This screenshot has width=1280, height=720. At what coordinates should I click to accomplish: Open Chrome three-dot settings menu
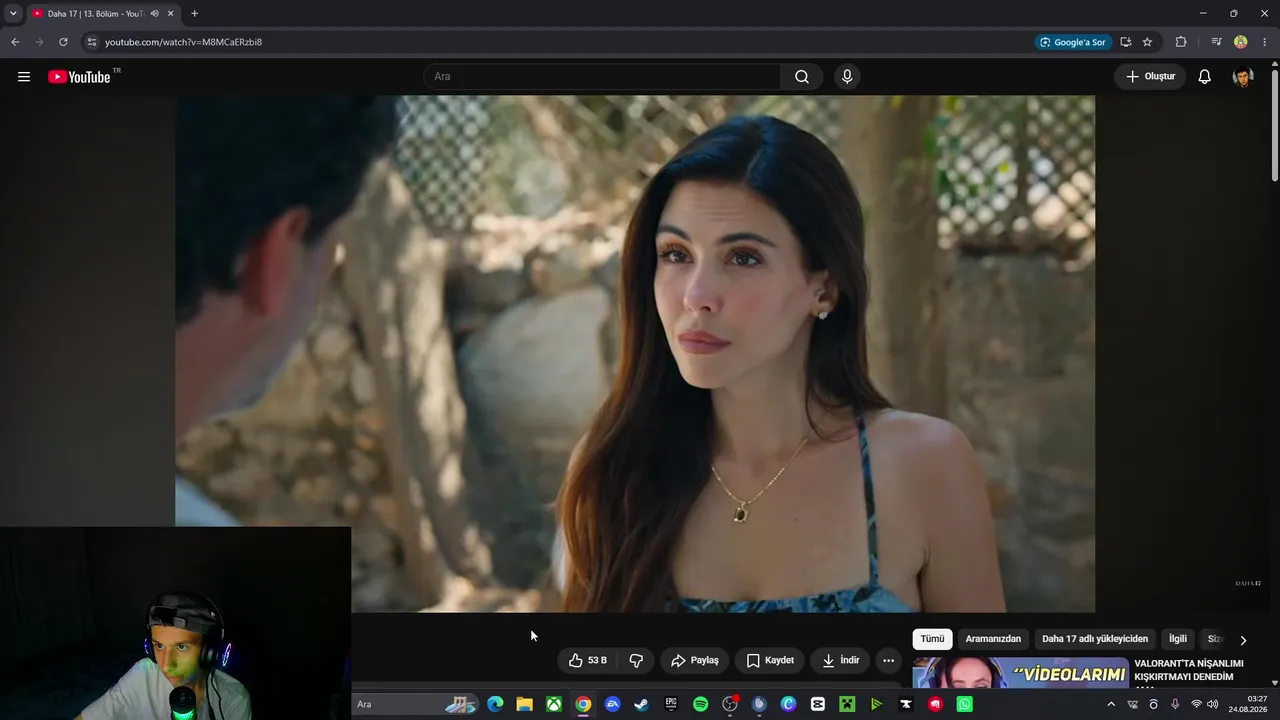(x=1265, y=42)
